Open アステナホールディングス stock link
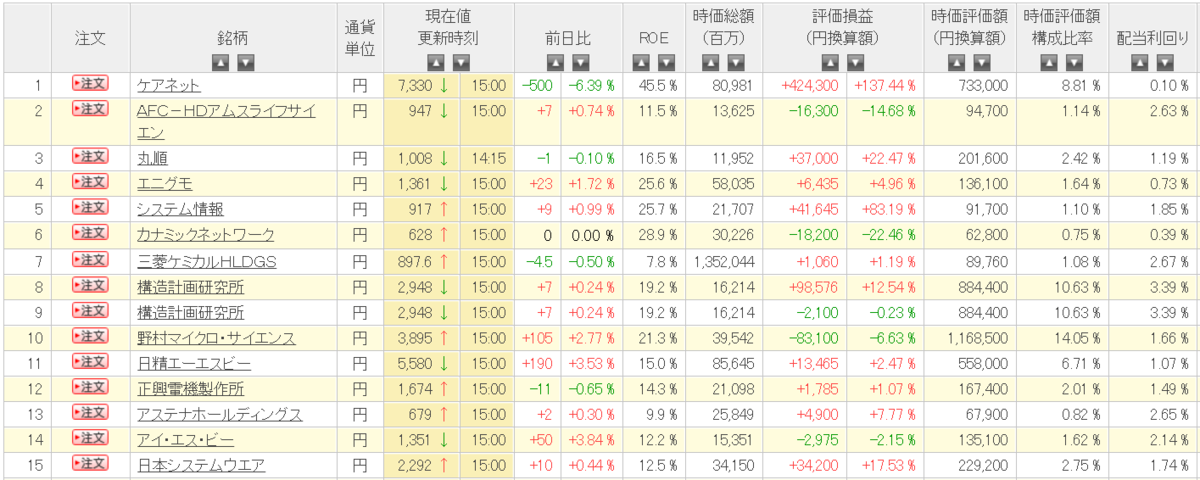Screen dimensions: 1200x480 (219, 415)
